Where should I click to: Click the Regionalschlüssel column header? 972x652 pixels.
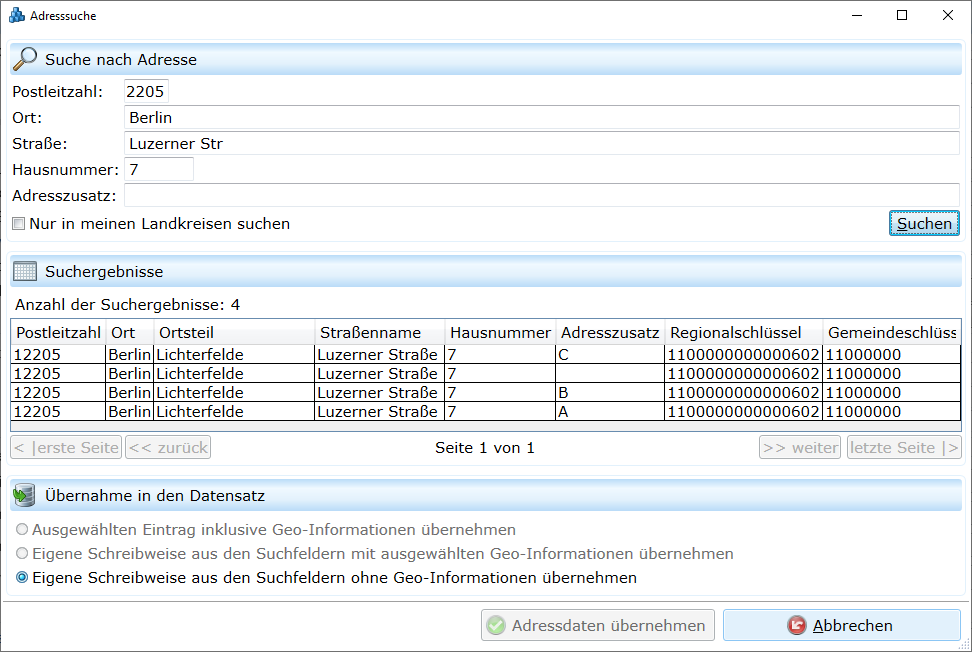click(x=743, y=332)
